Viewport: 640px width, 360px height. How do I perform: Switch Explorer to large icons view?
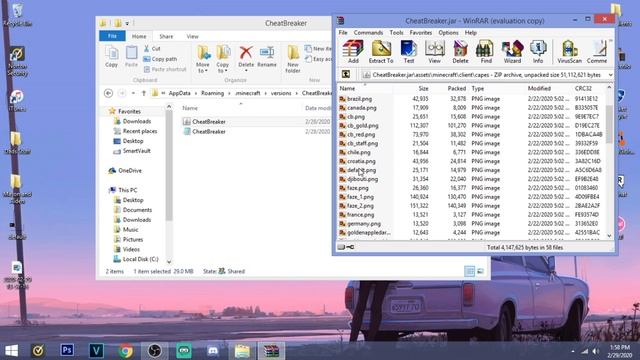point(480,271)
